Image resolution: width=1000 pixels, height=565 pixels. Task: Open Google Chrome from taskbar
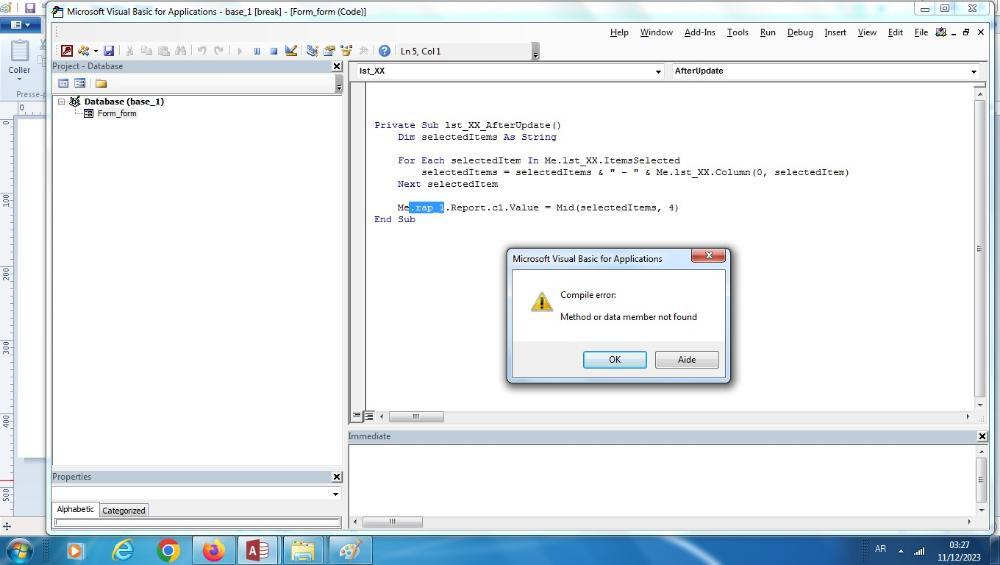[x=168, y=550]
